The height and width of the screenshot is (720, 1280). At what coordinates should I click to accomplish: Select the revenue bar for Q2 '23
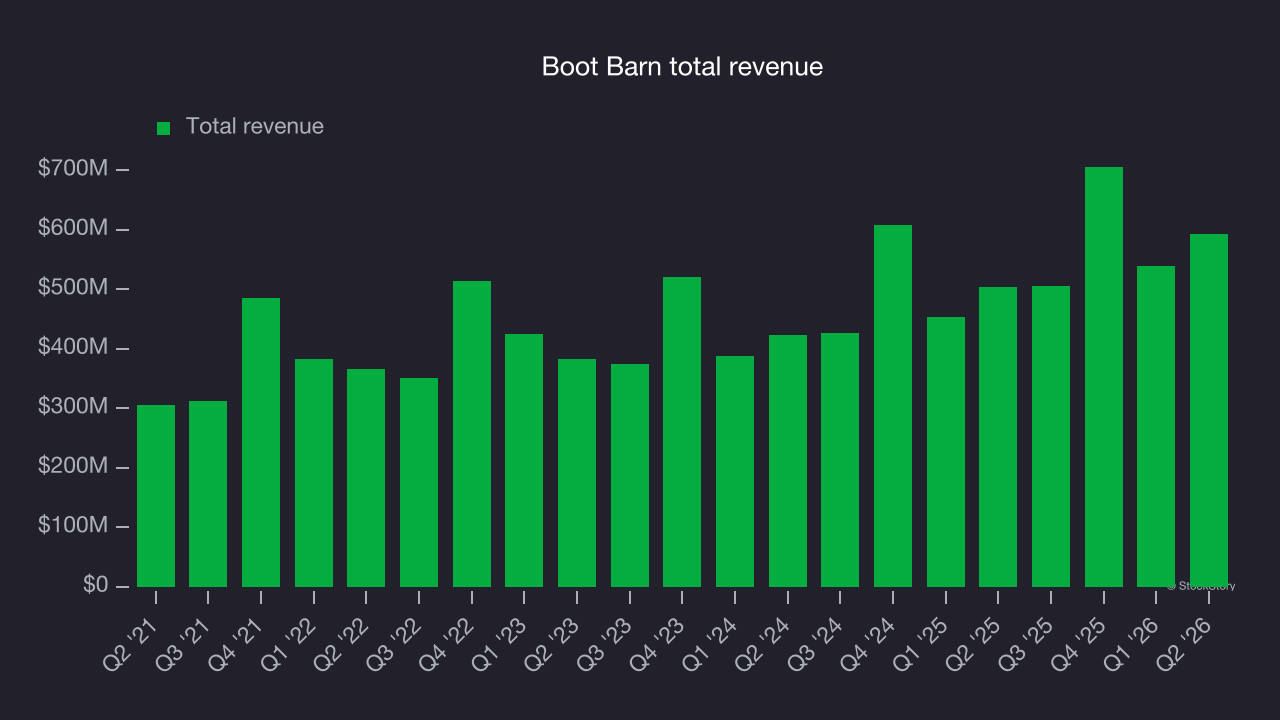point(577,473)
